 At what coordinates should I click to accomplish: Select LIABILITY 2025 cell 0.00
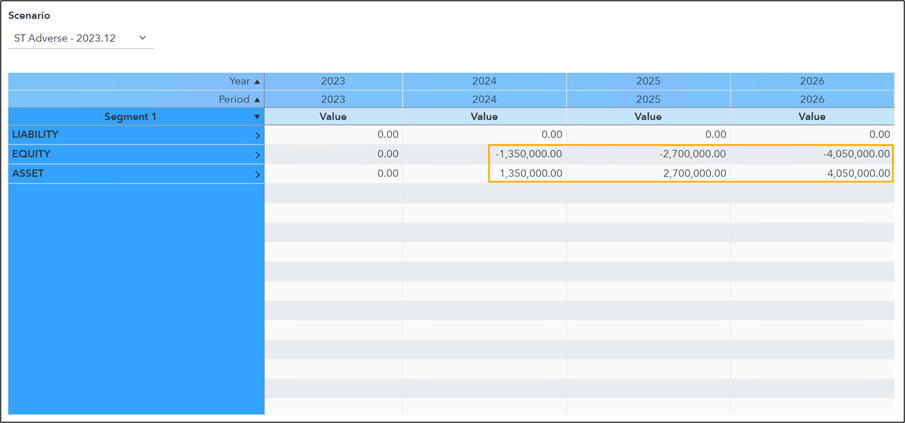(648, 134)
